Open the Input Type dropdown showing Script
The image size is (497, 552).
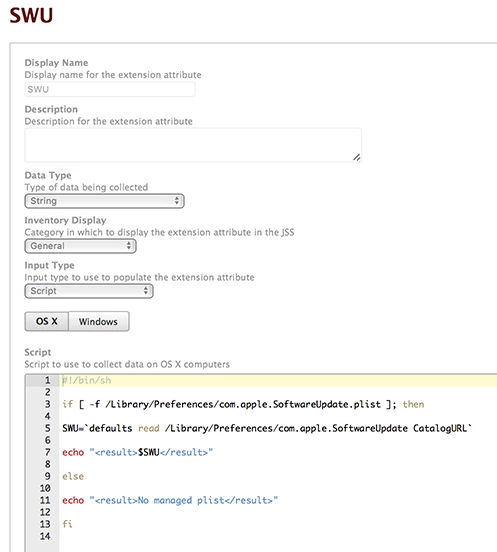89,291
